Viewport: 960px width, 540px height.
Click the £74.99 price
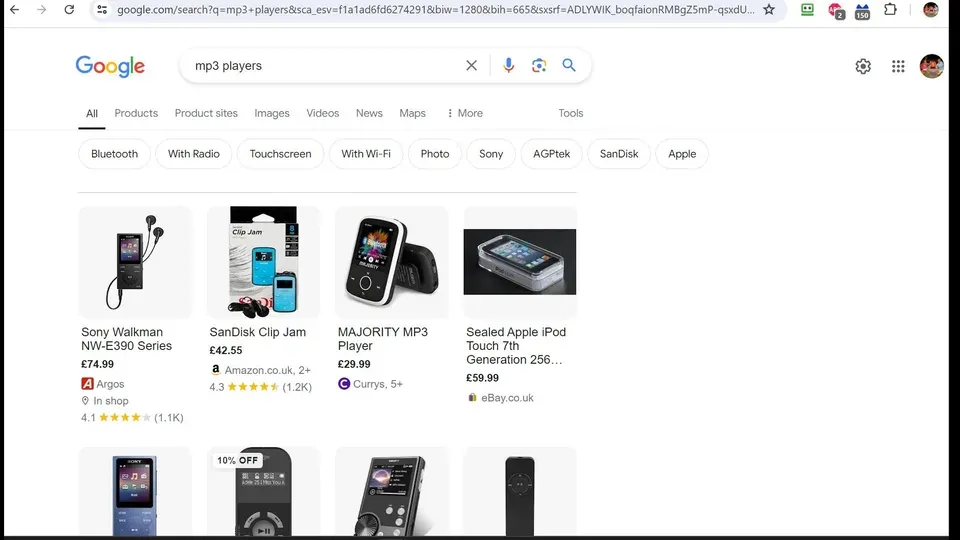(97, 364)
